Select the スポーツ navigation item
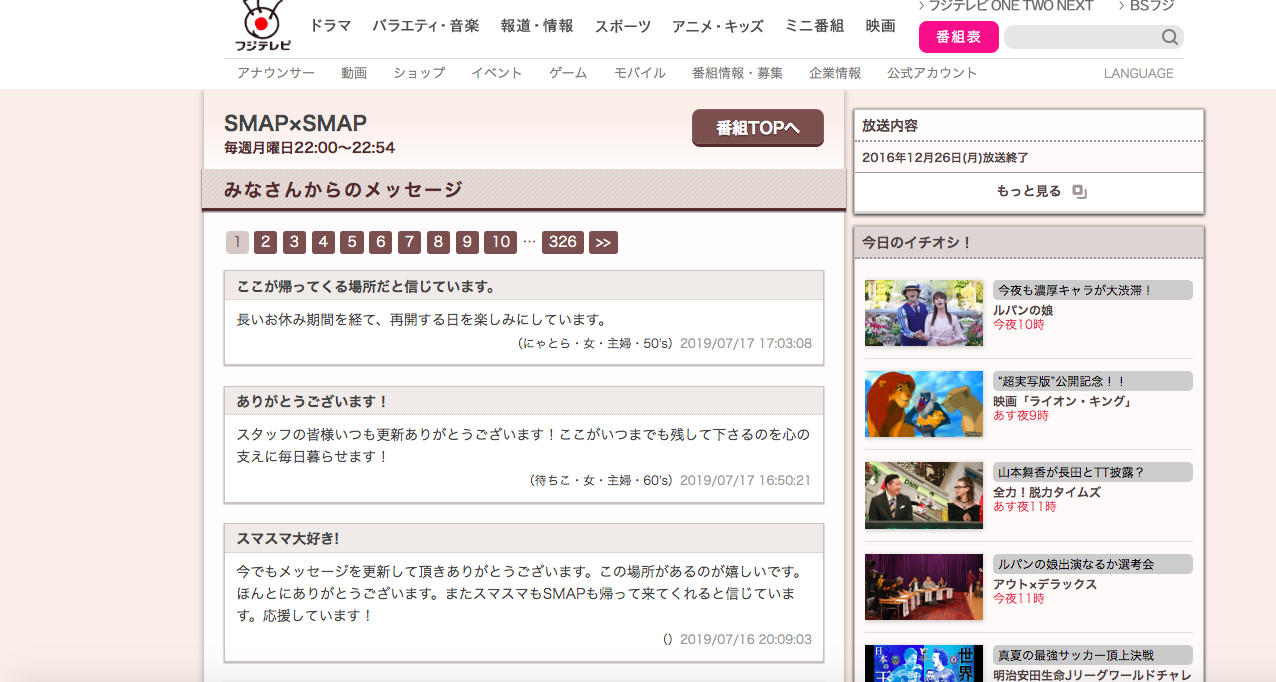 coord(621,26)
